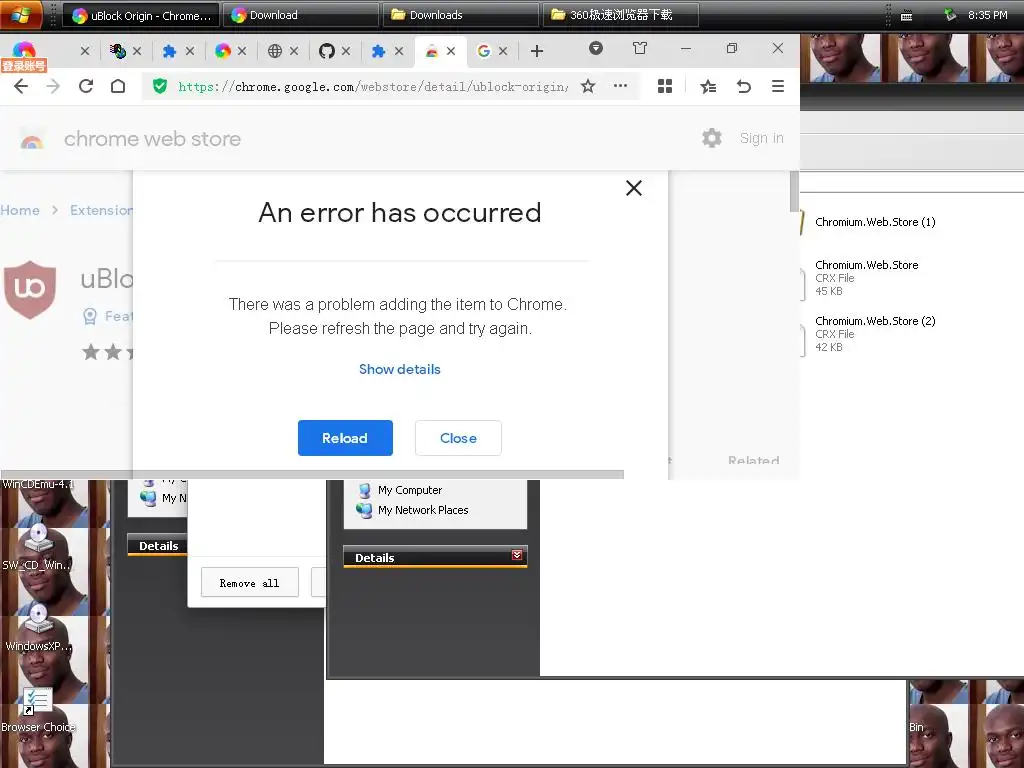
Task: Select the Browser Choice desktop shortcut
Action: pyautogui.click(x=38, y=711)
